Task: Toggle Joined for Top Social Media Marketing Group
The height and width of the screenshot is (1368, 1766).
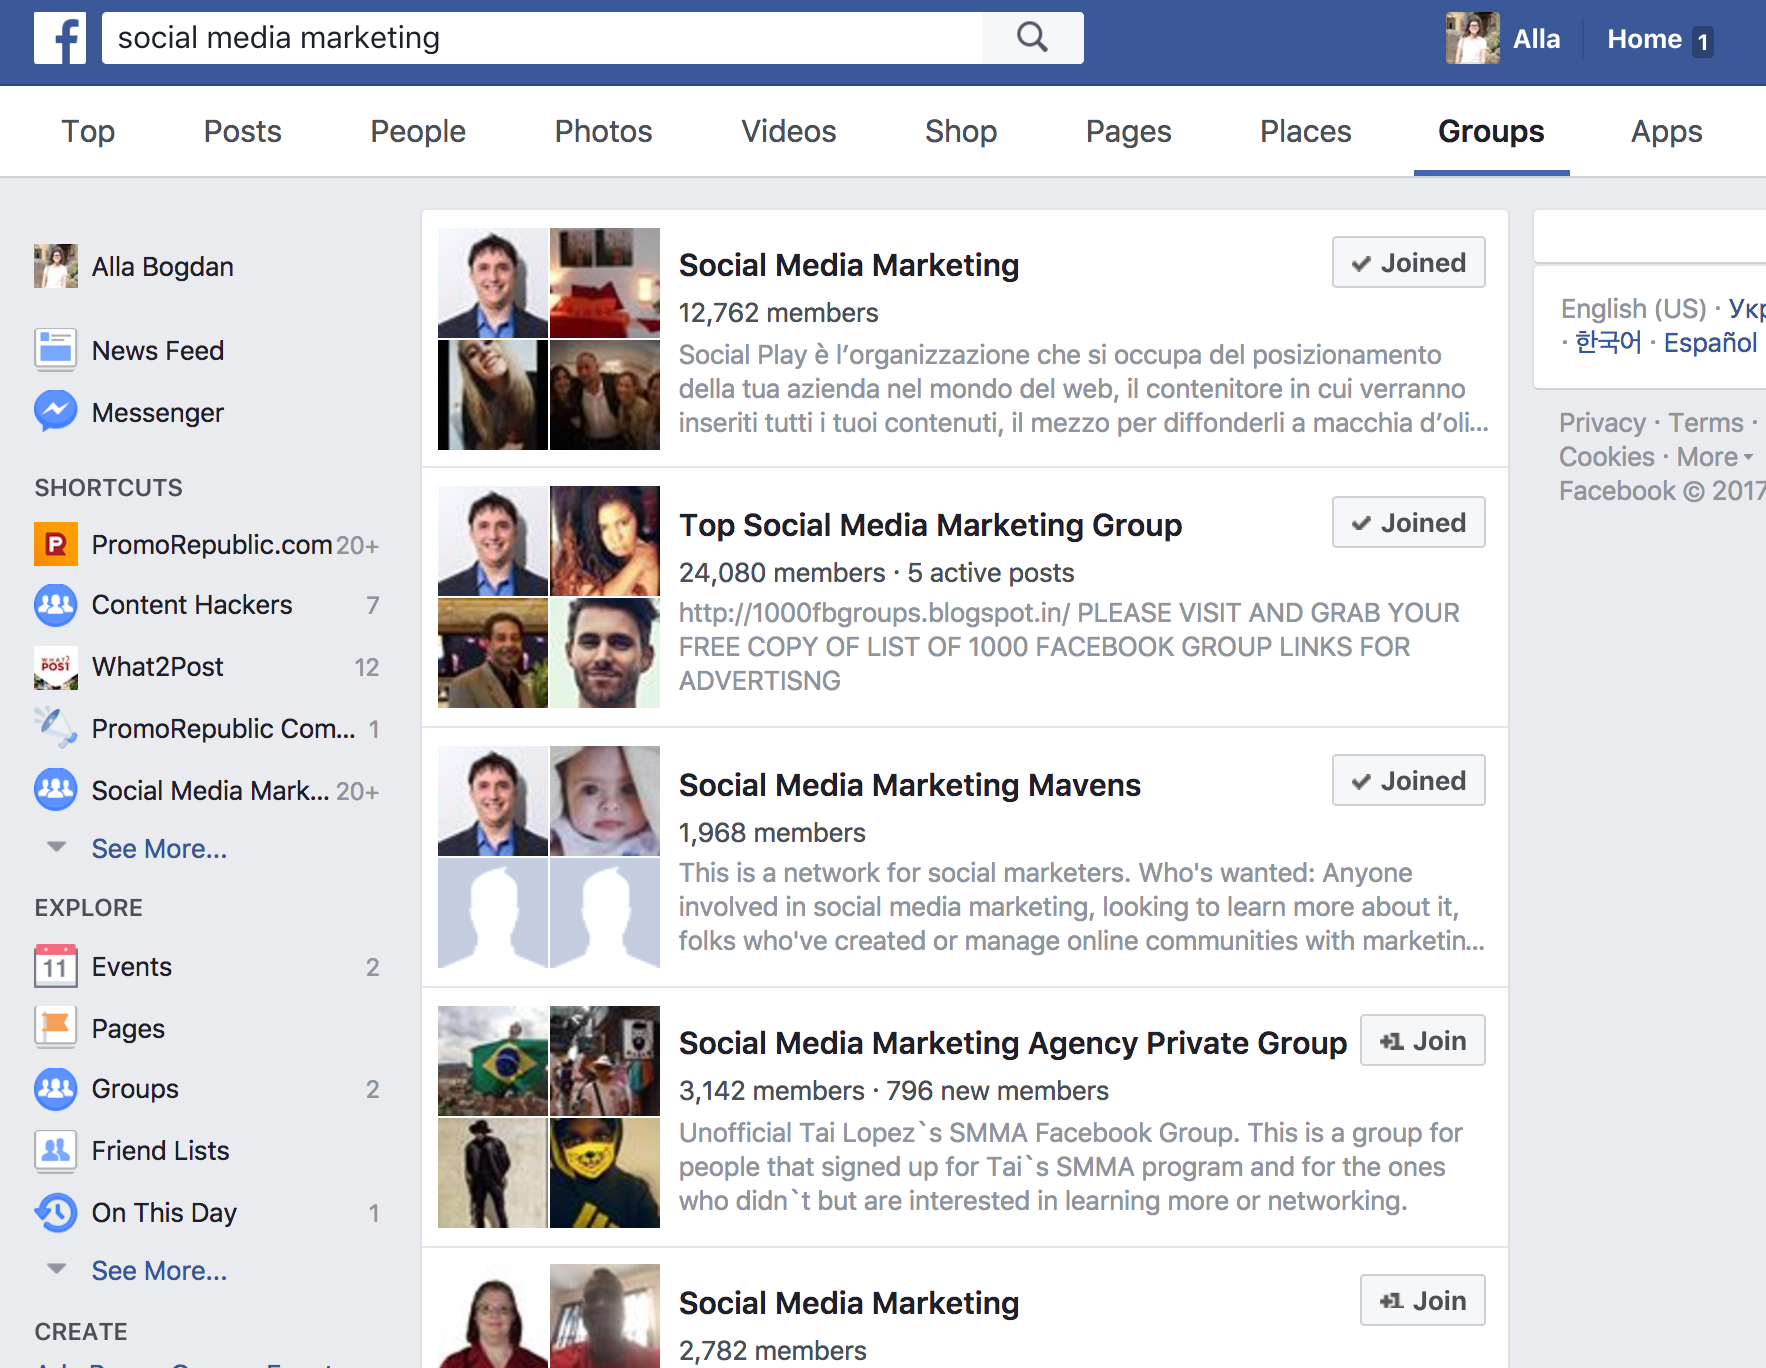Action: point(1408,522)
